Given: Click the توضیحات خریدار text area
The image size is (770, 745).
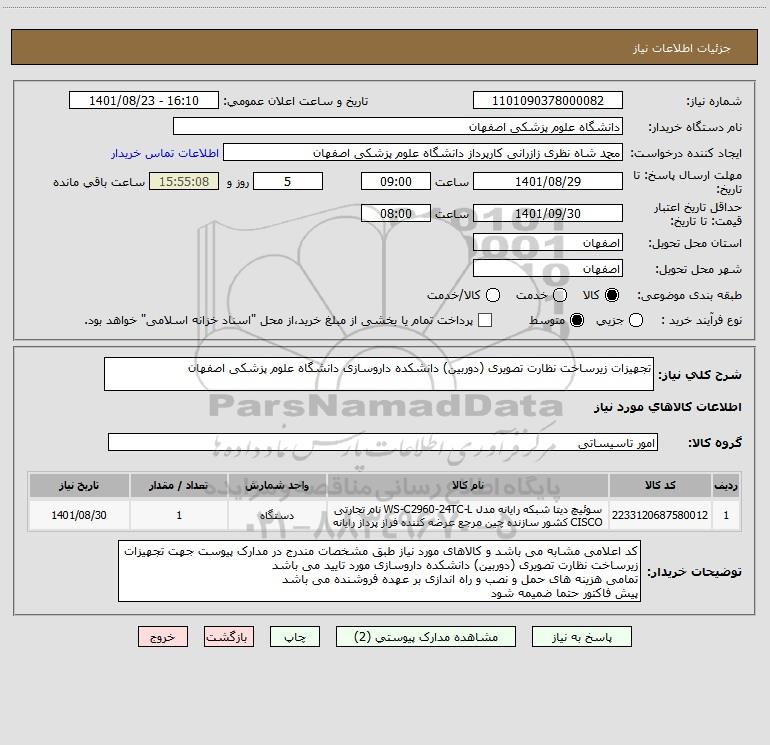Looking at the screenshot, I should (380, 571).
